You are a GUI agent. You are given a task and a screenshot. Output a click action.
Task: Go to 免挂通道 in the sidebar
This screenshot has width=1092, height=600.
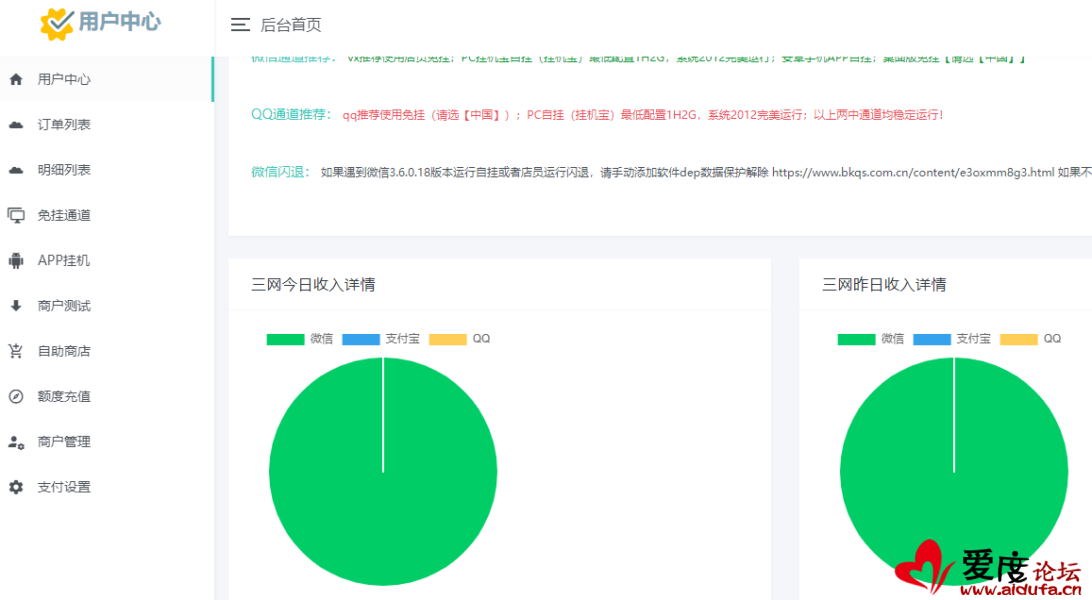point(64,215)
